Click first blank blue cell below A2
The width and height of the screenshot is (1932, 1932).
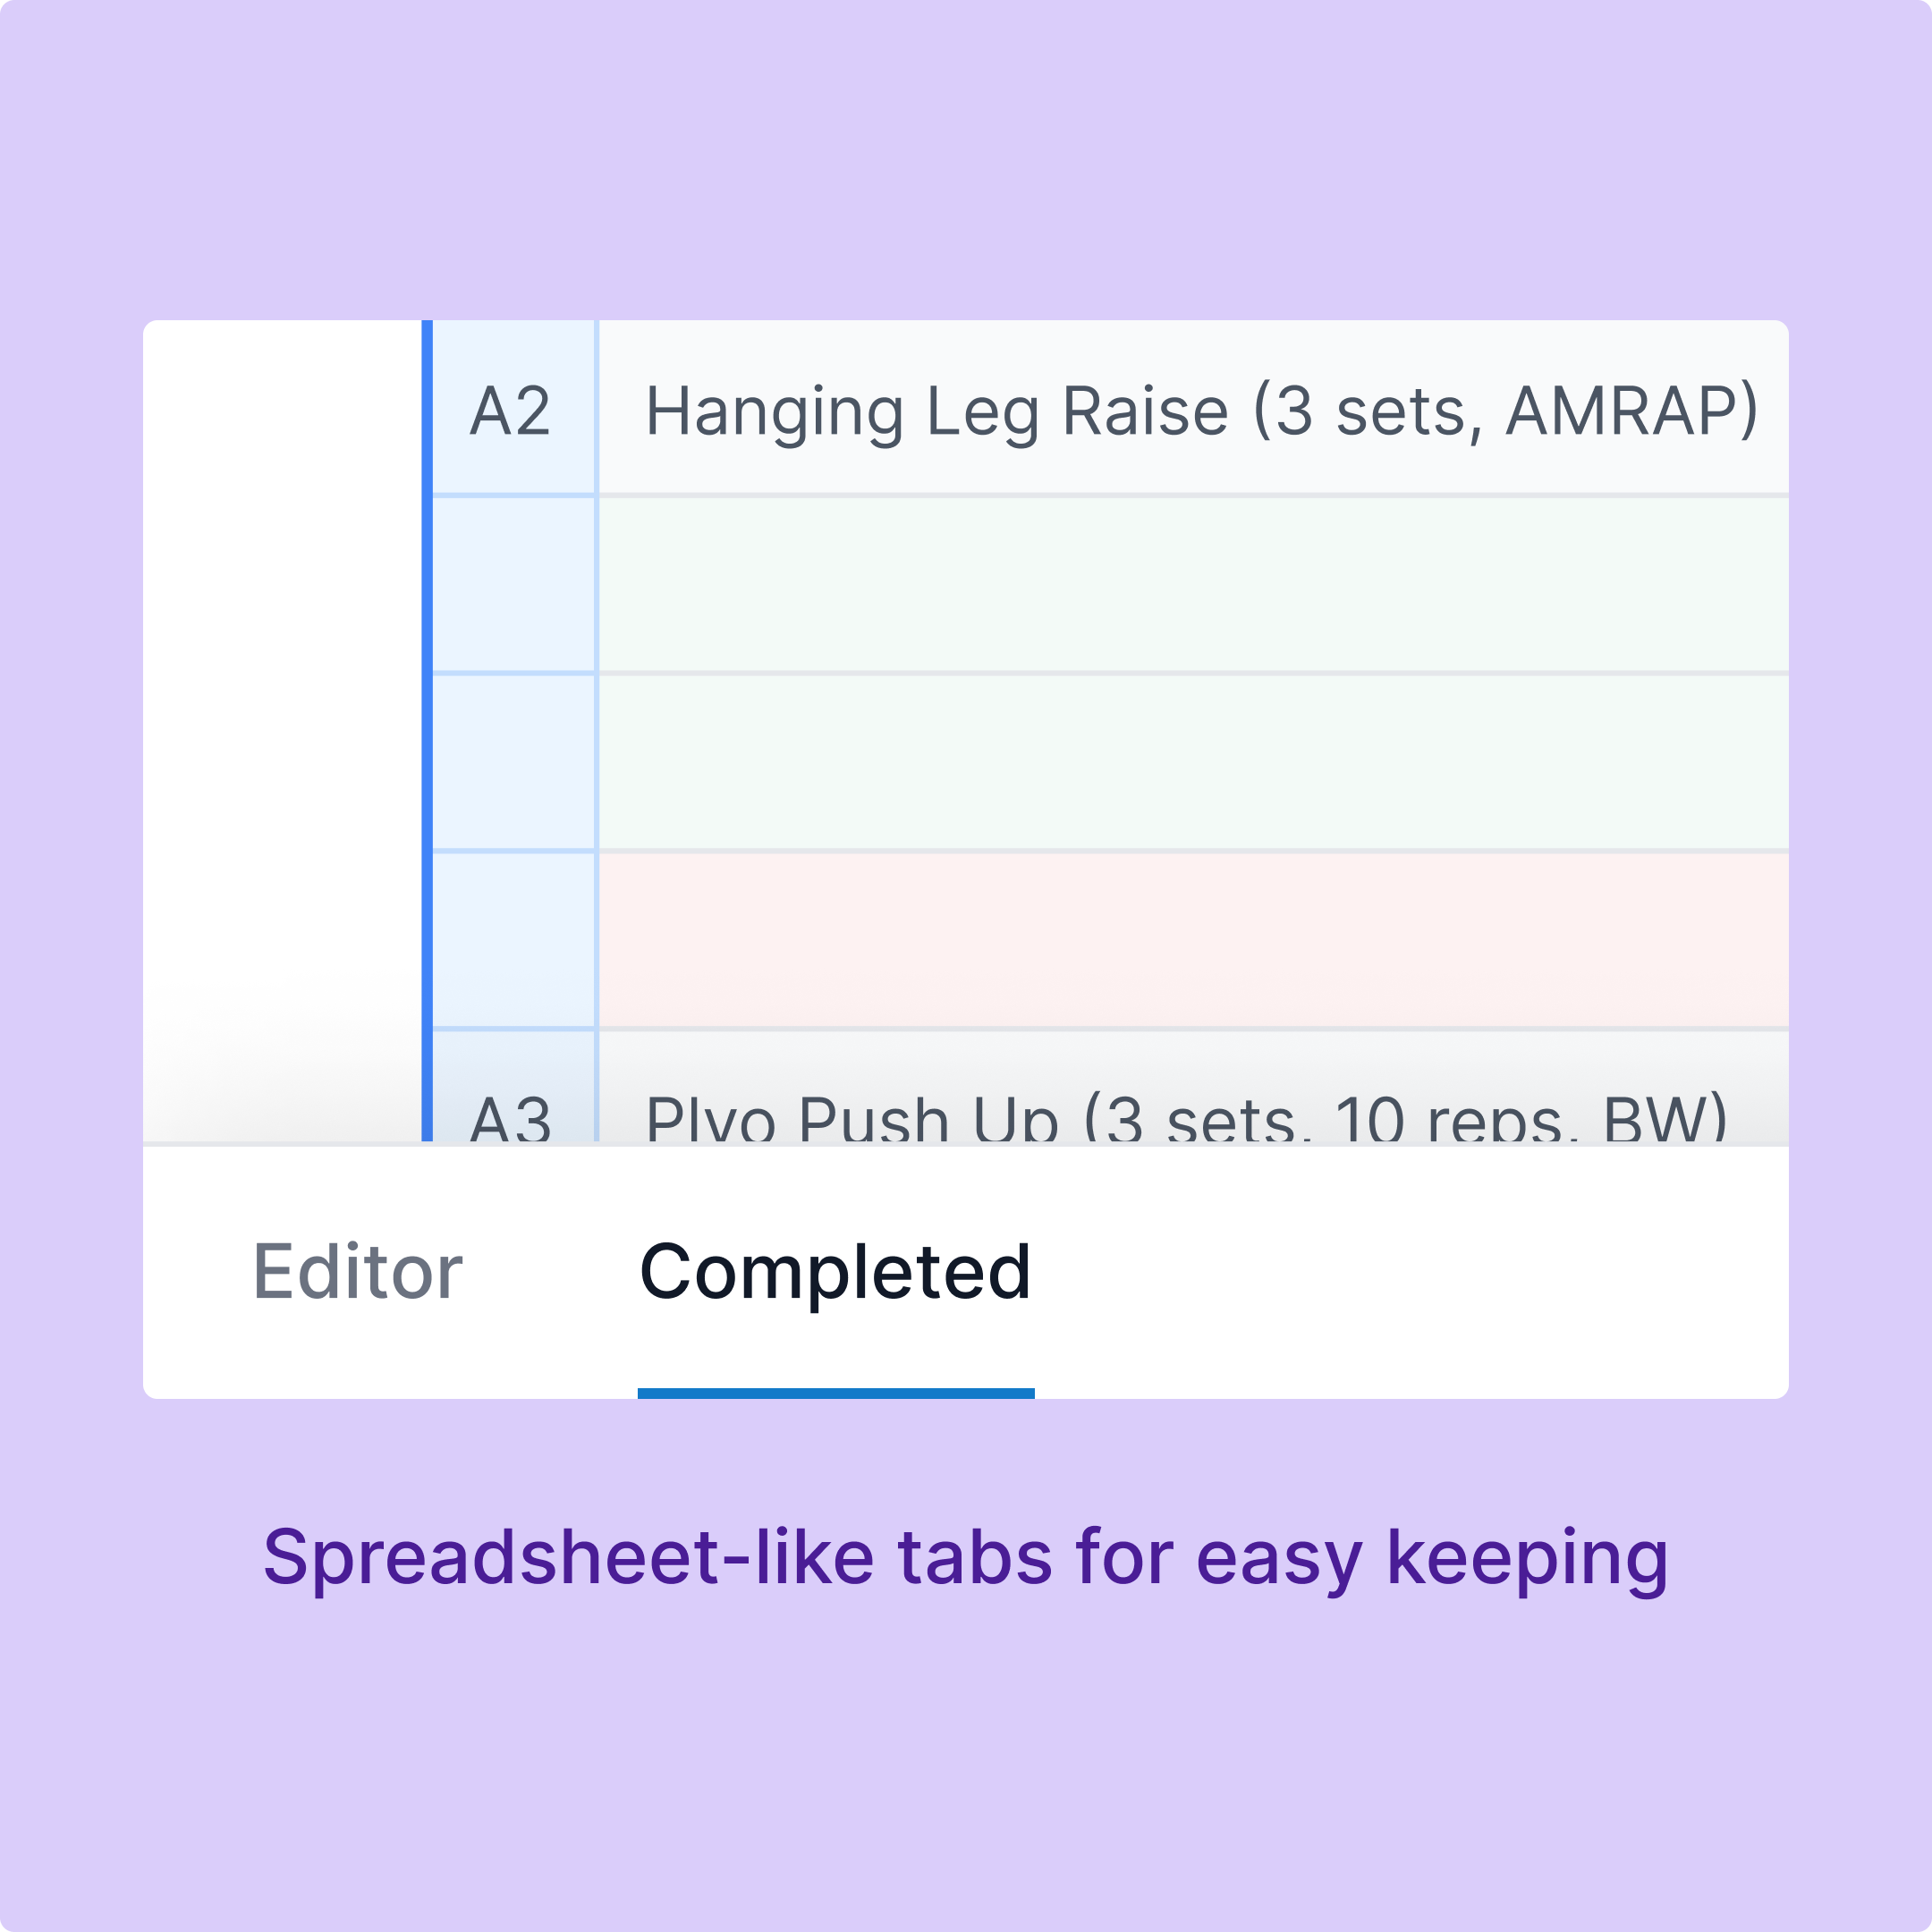[513, 585]
